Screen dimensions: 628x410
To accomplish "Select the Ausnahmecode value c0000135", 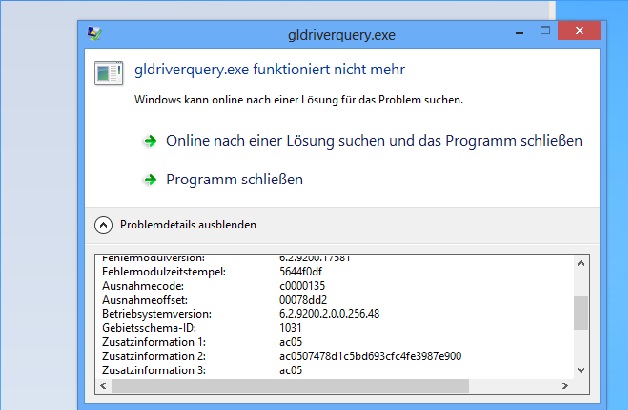I will (302, 286).
